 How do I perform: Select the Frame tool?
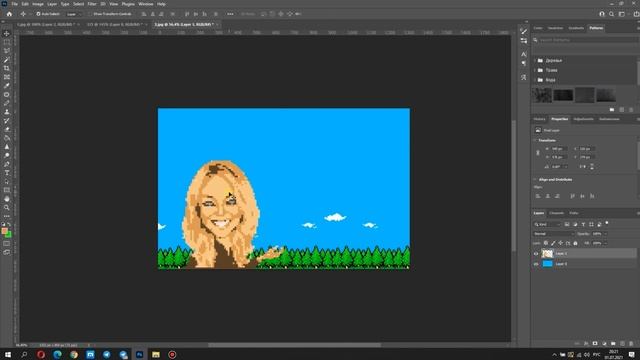(x=7, y=77)
